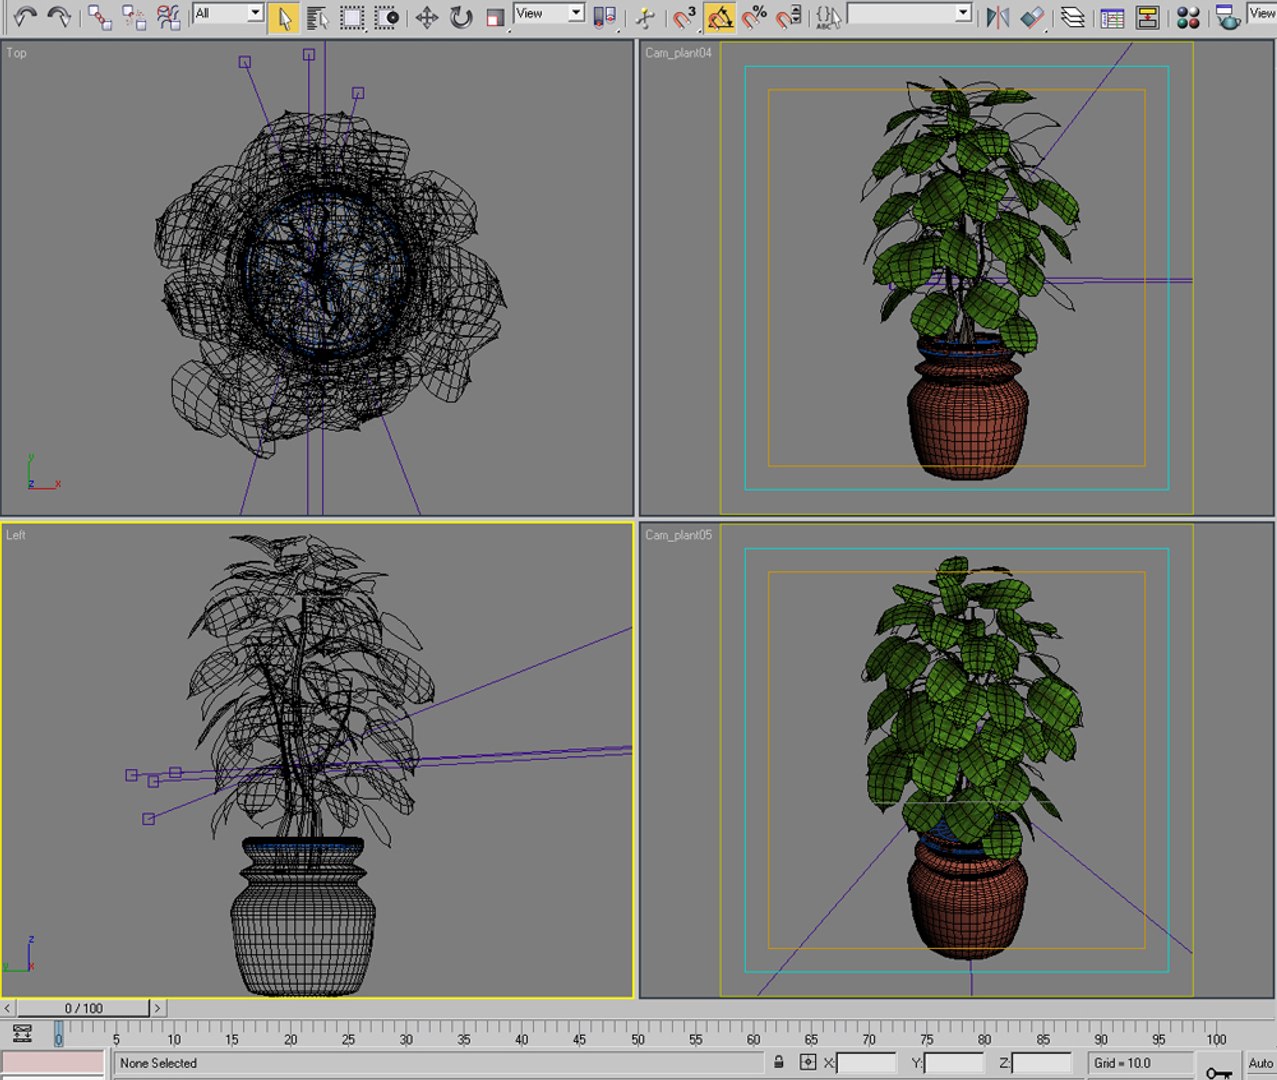This screenshot has height=1080, width=1277.
Task: Select the Rotate tool
Action: pos(461,17)
